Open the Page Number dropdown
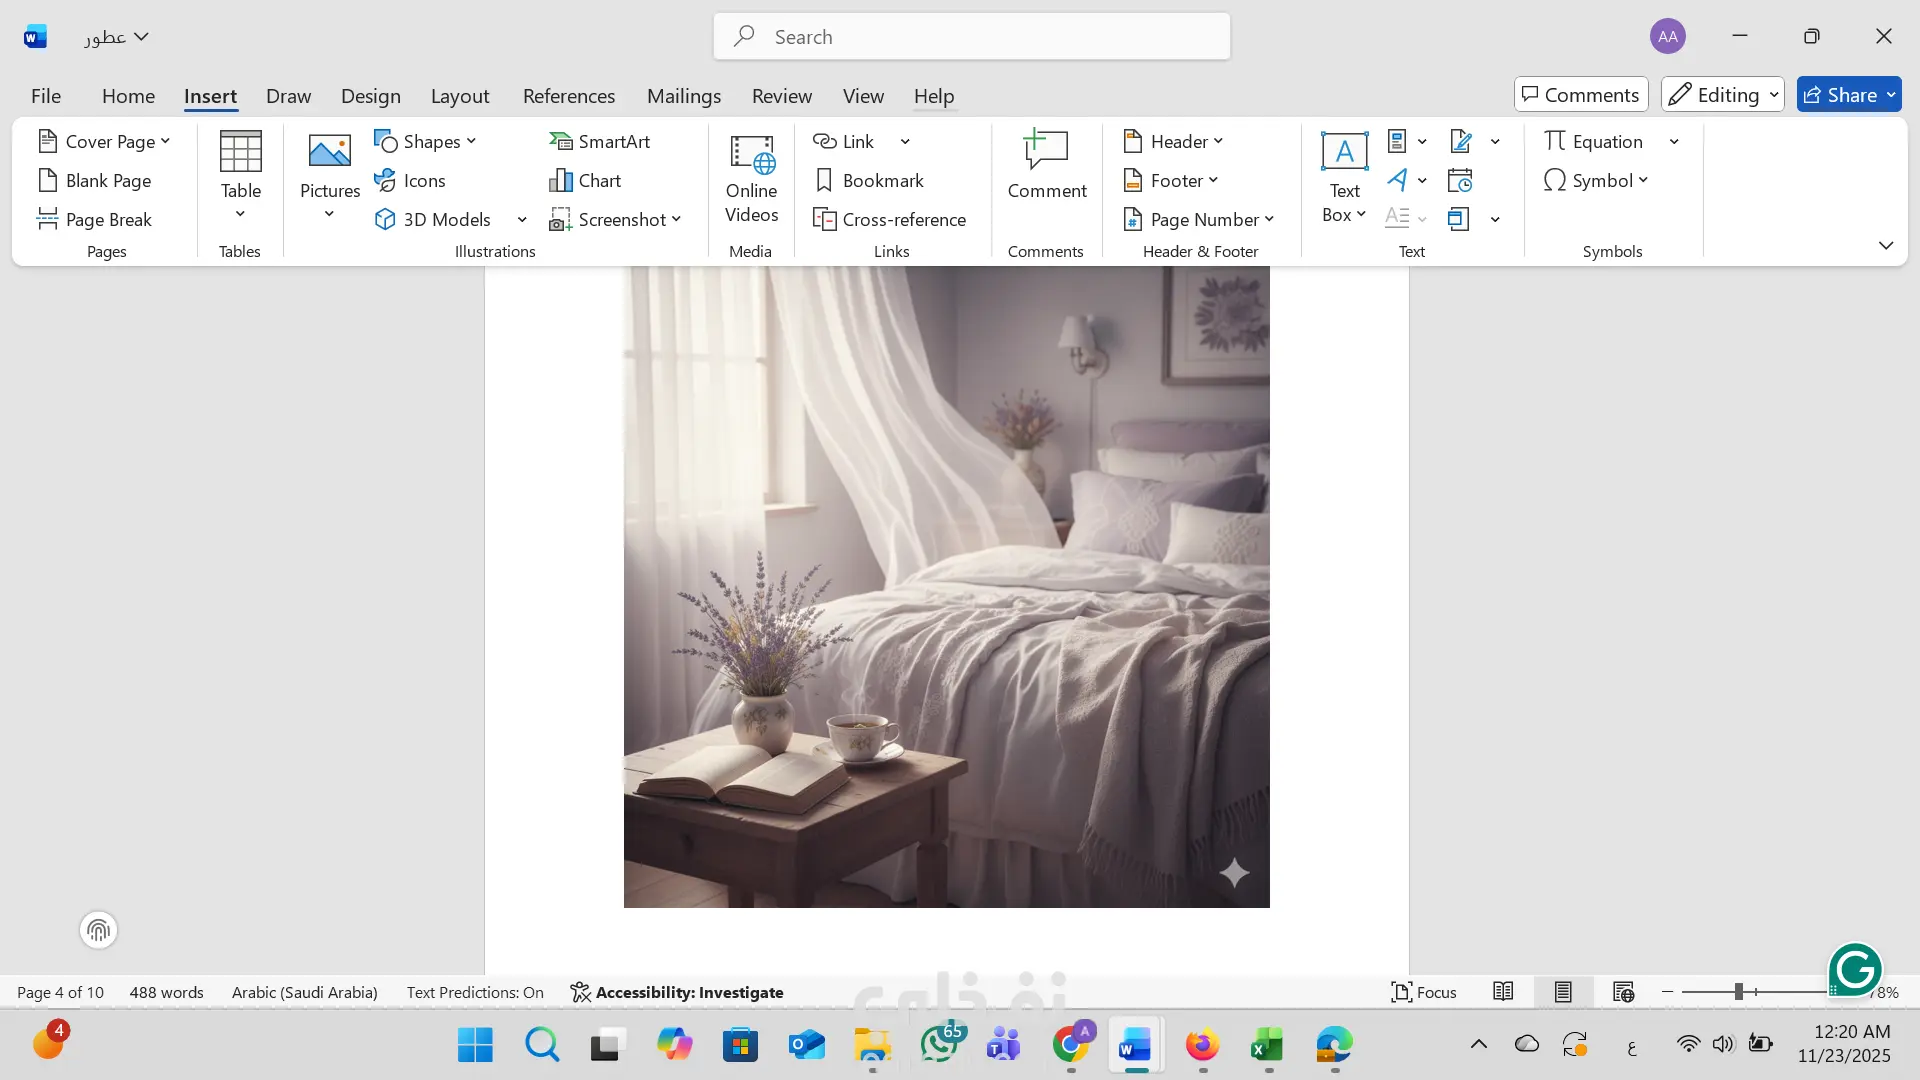This screenshot has width=1920, height=1080. 1199,219
